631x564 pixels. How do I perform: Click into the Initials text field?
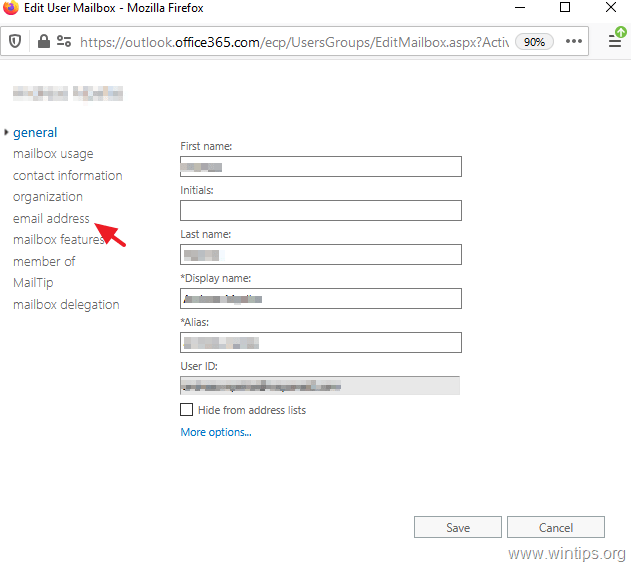[320, 210]
